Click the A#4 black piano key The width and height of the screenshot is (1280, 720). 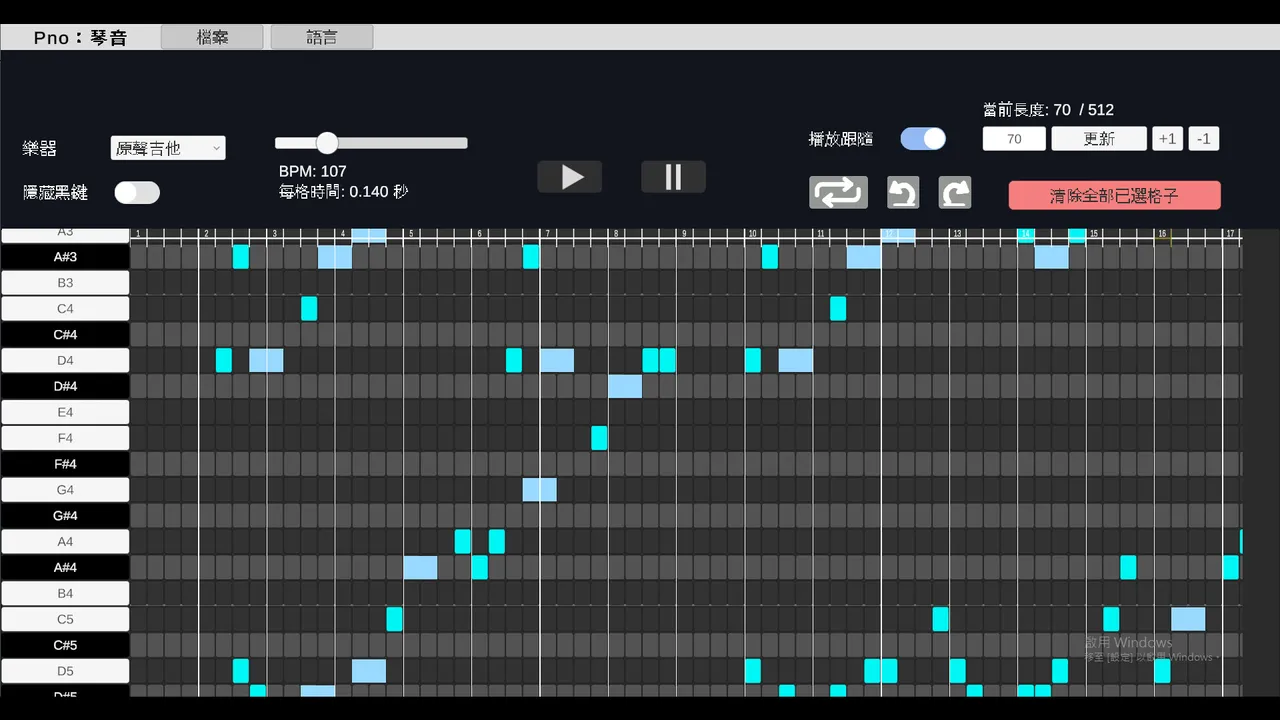(65, 568)
